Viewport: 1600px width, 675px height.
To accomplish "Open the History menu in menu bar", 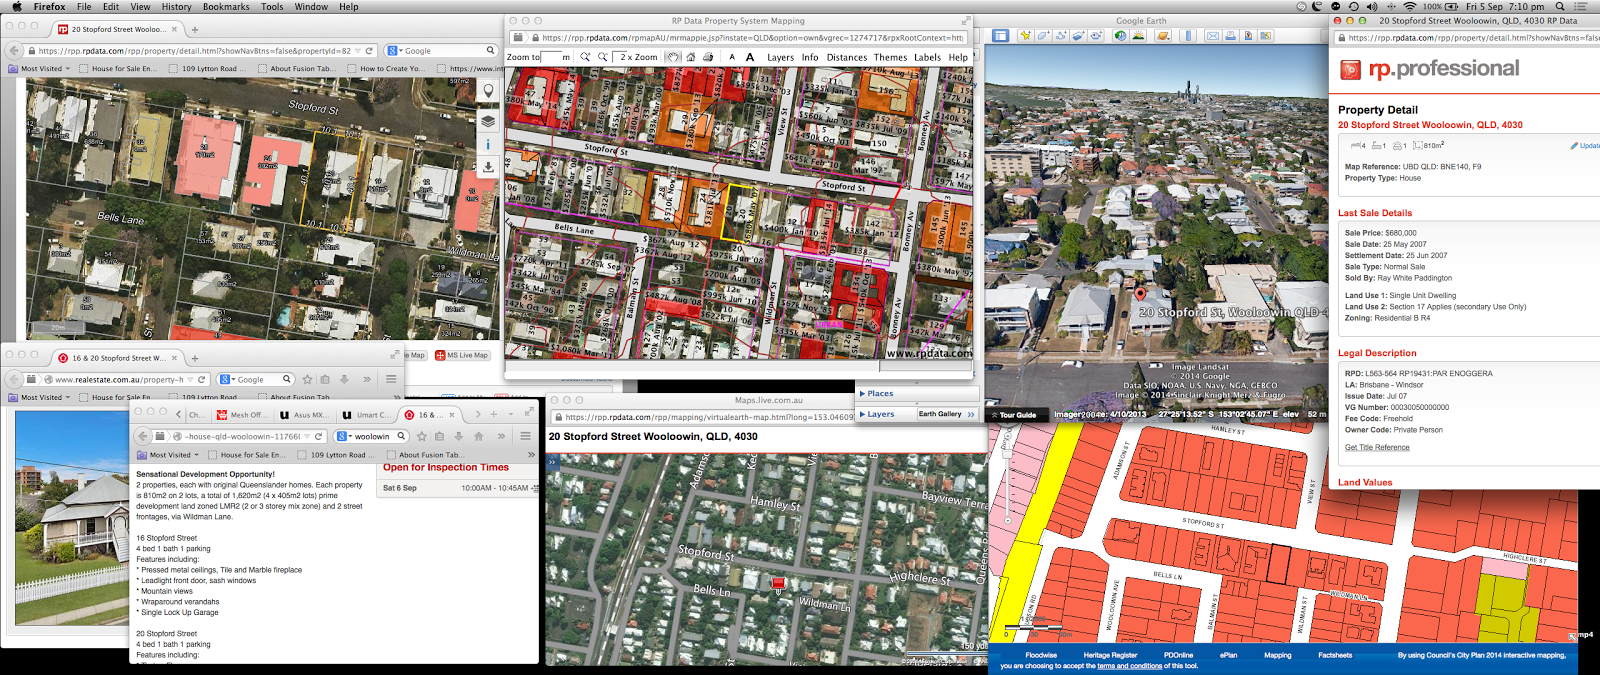I will 176,7.
